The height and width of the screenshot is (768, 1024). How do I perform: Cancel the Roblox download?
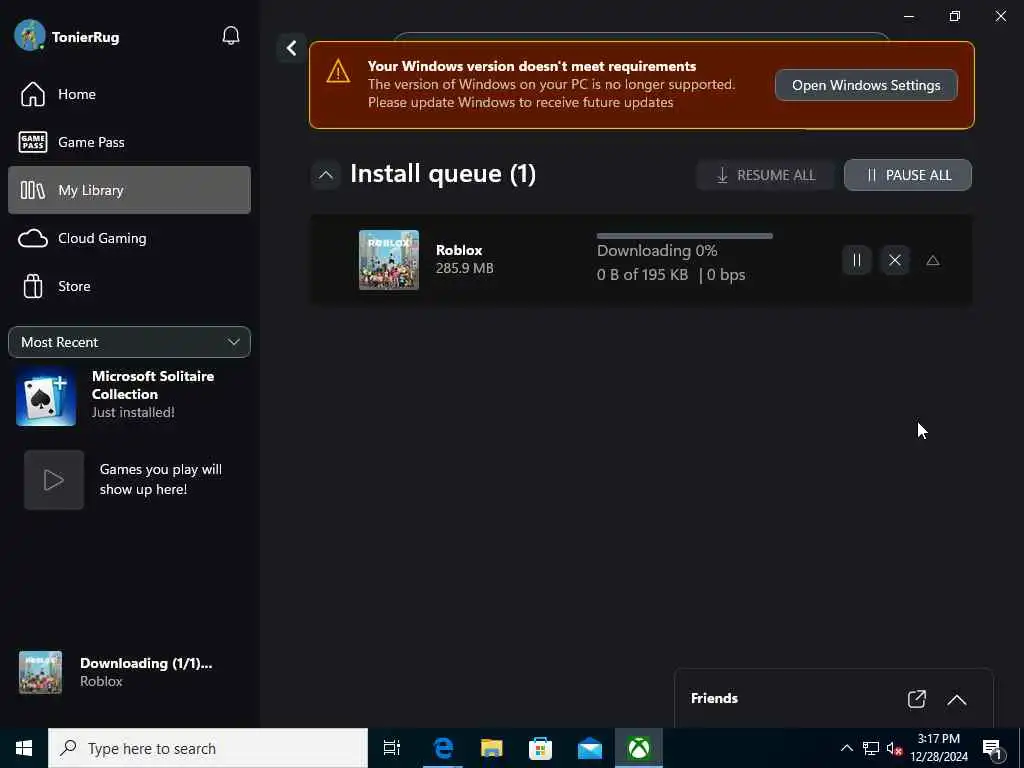pyautogui.click(x=895, y=261)
